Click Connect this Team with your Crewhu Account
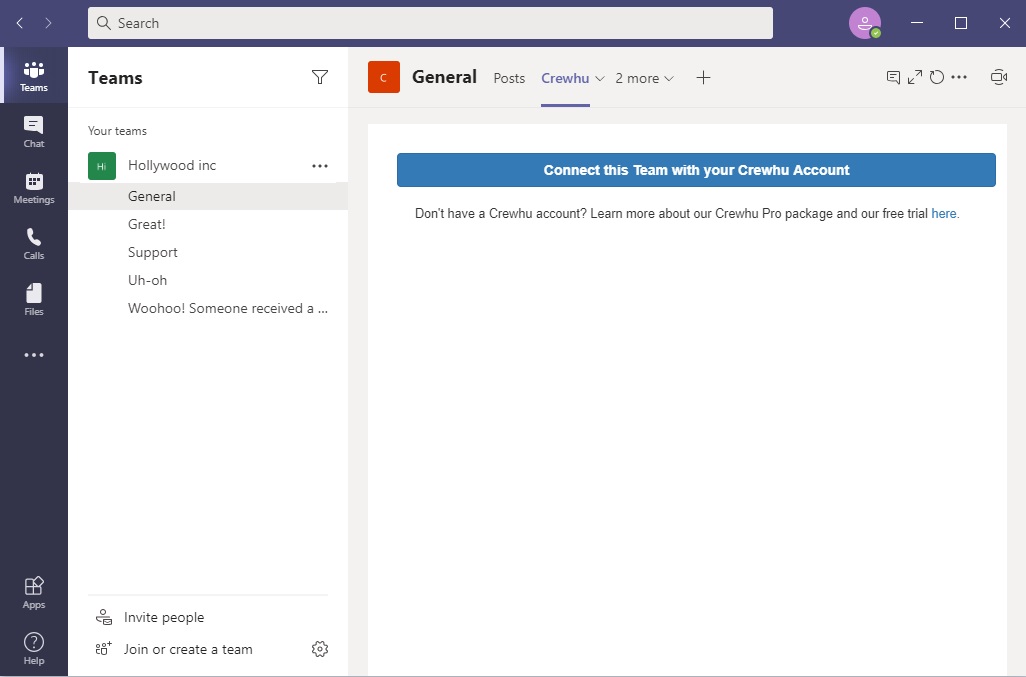This screenshot has height=677, width=1026. (x=696, y=170)
